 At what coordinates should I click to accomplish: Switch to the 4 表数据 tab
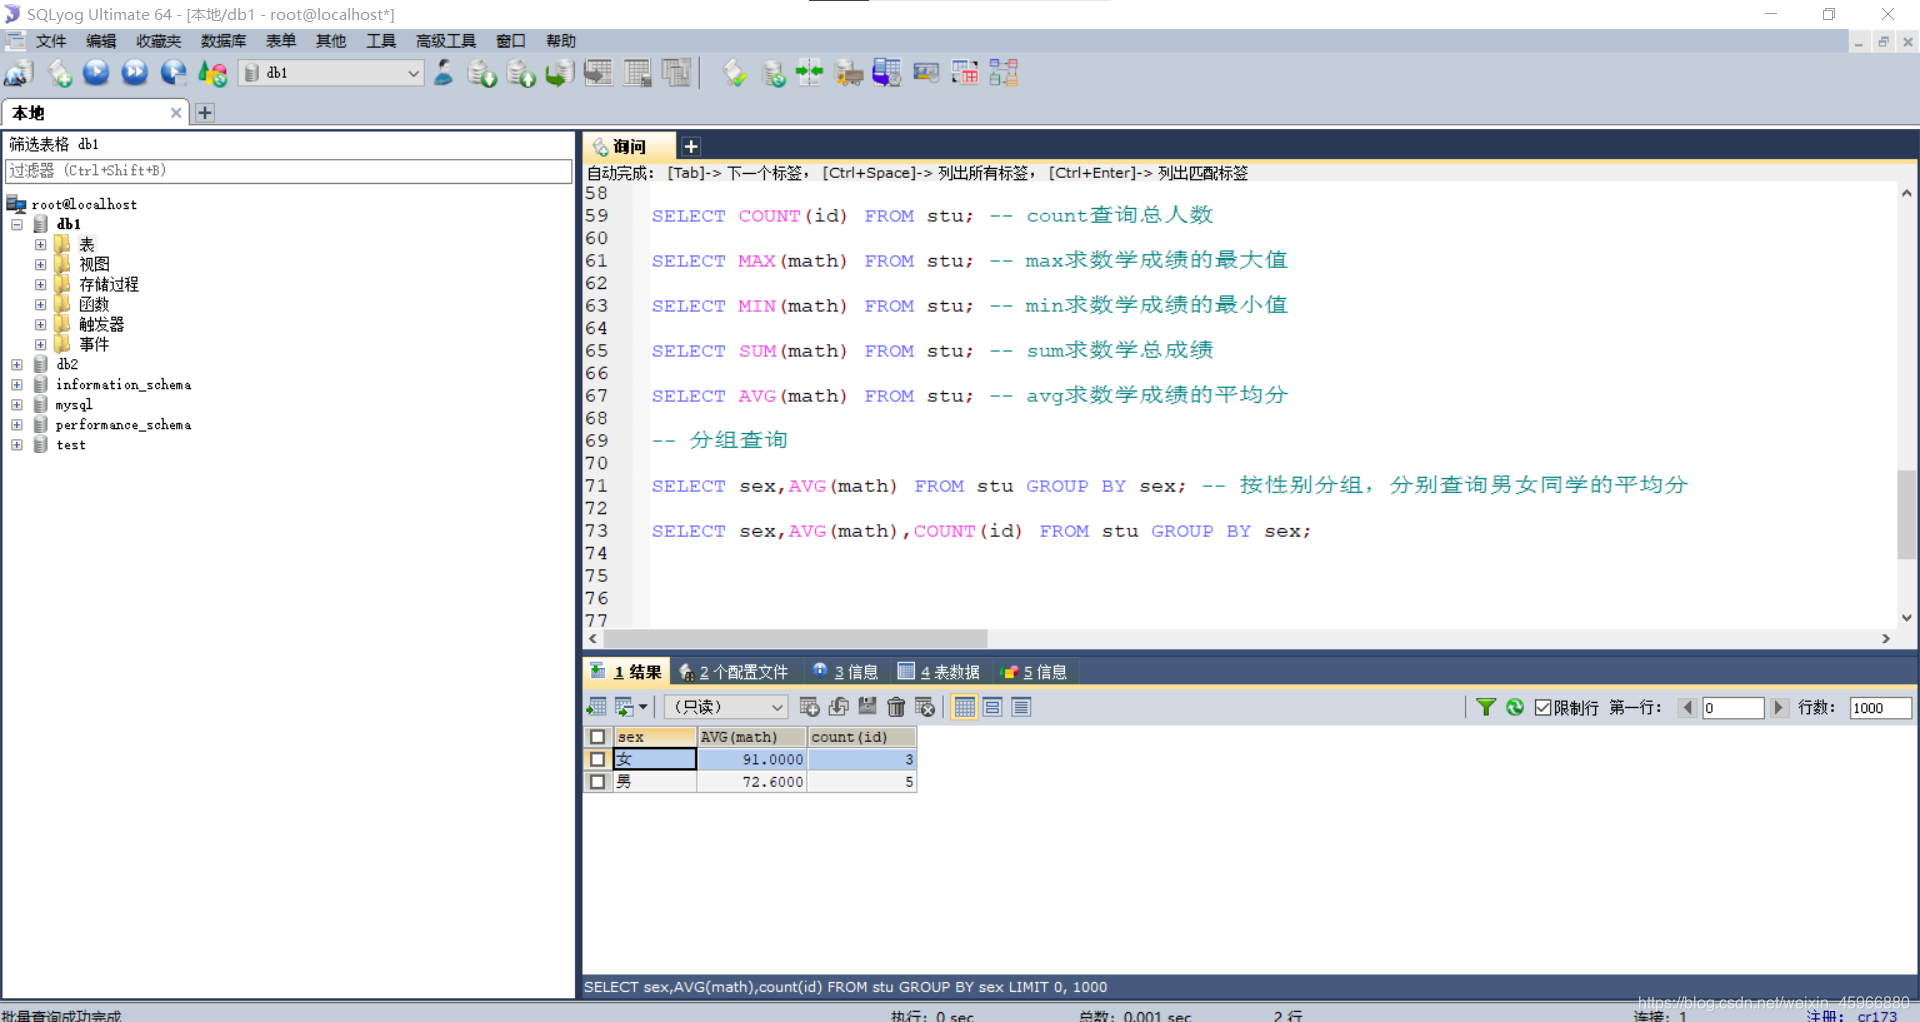pyautogui.click(x=939, y=672)
